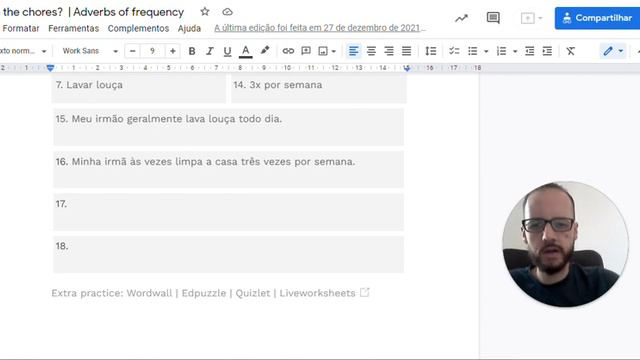Click the cell '7. Lavar louça'
640x360 pixels.
click(x=139, y=88)
